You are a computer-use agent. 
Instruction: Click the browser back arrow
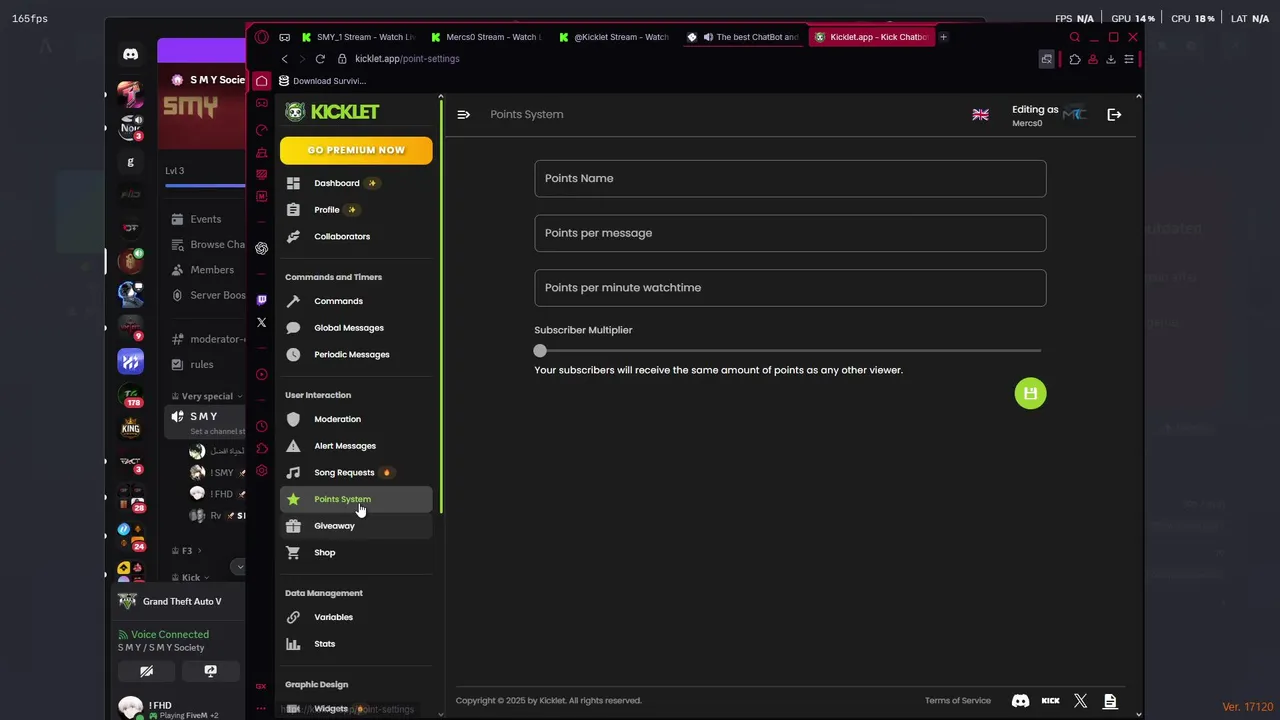(x=285, y=59)
